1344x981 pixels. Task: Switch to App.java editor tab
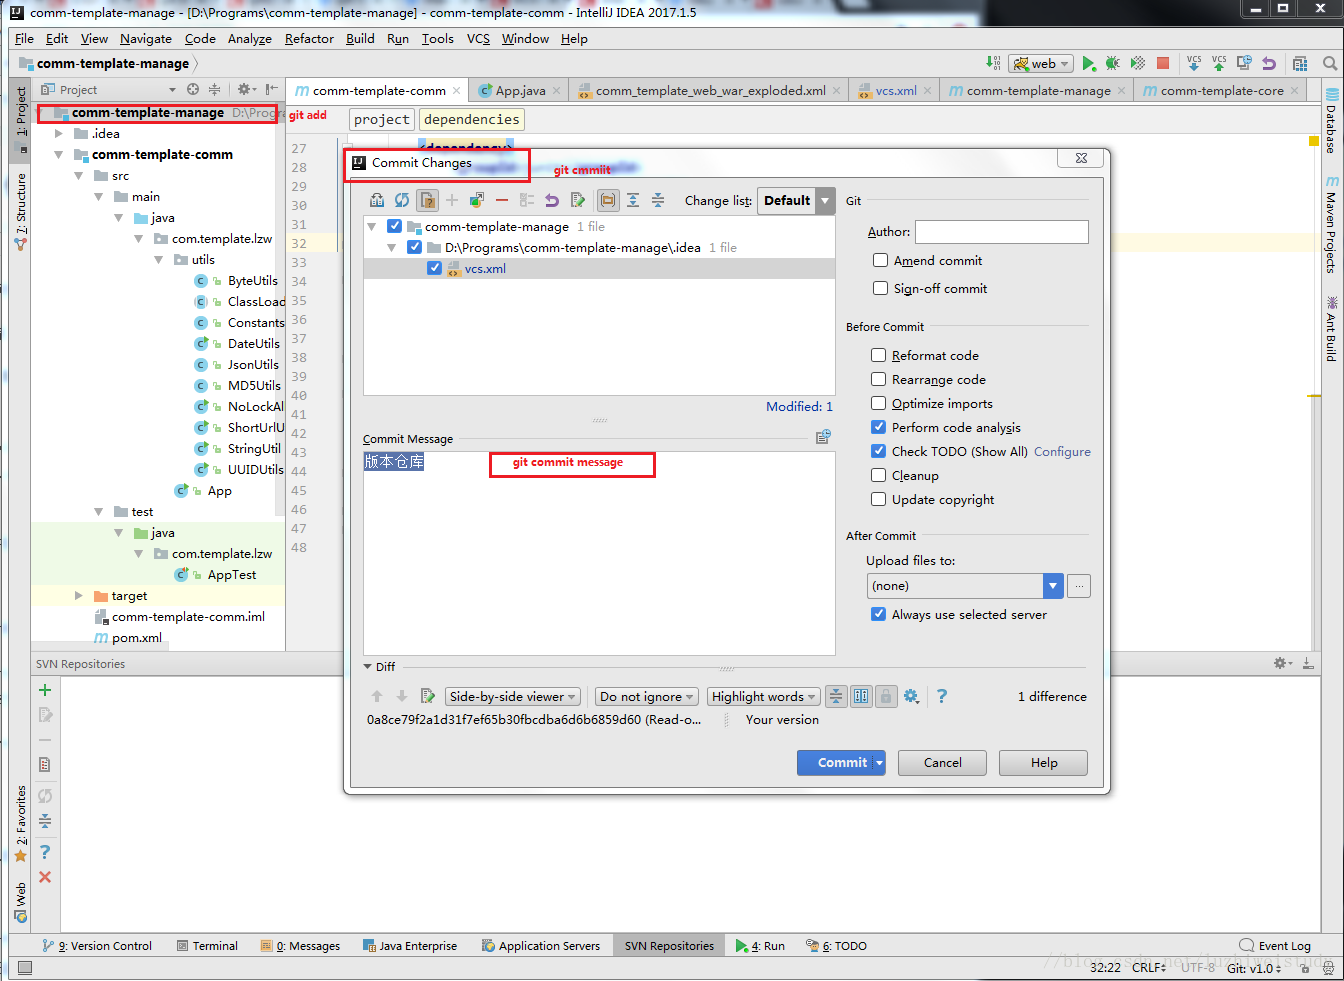tap(520, 90)
